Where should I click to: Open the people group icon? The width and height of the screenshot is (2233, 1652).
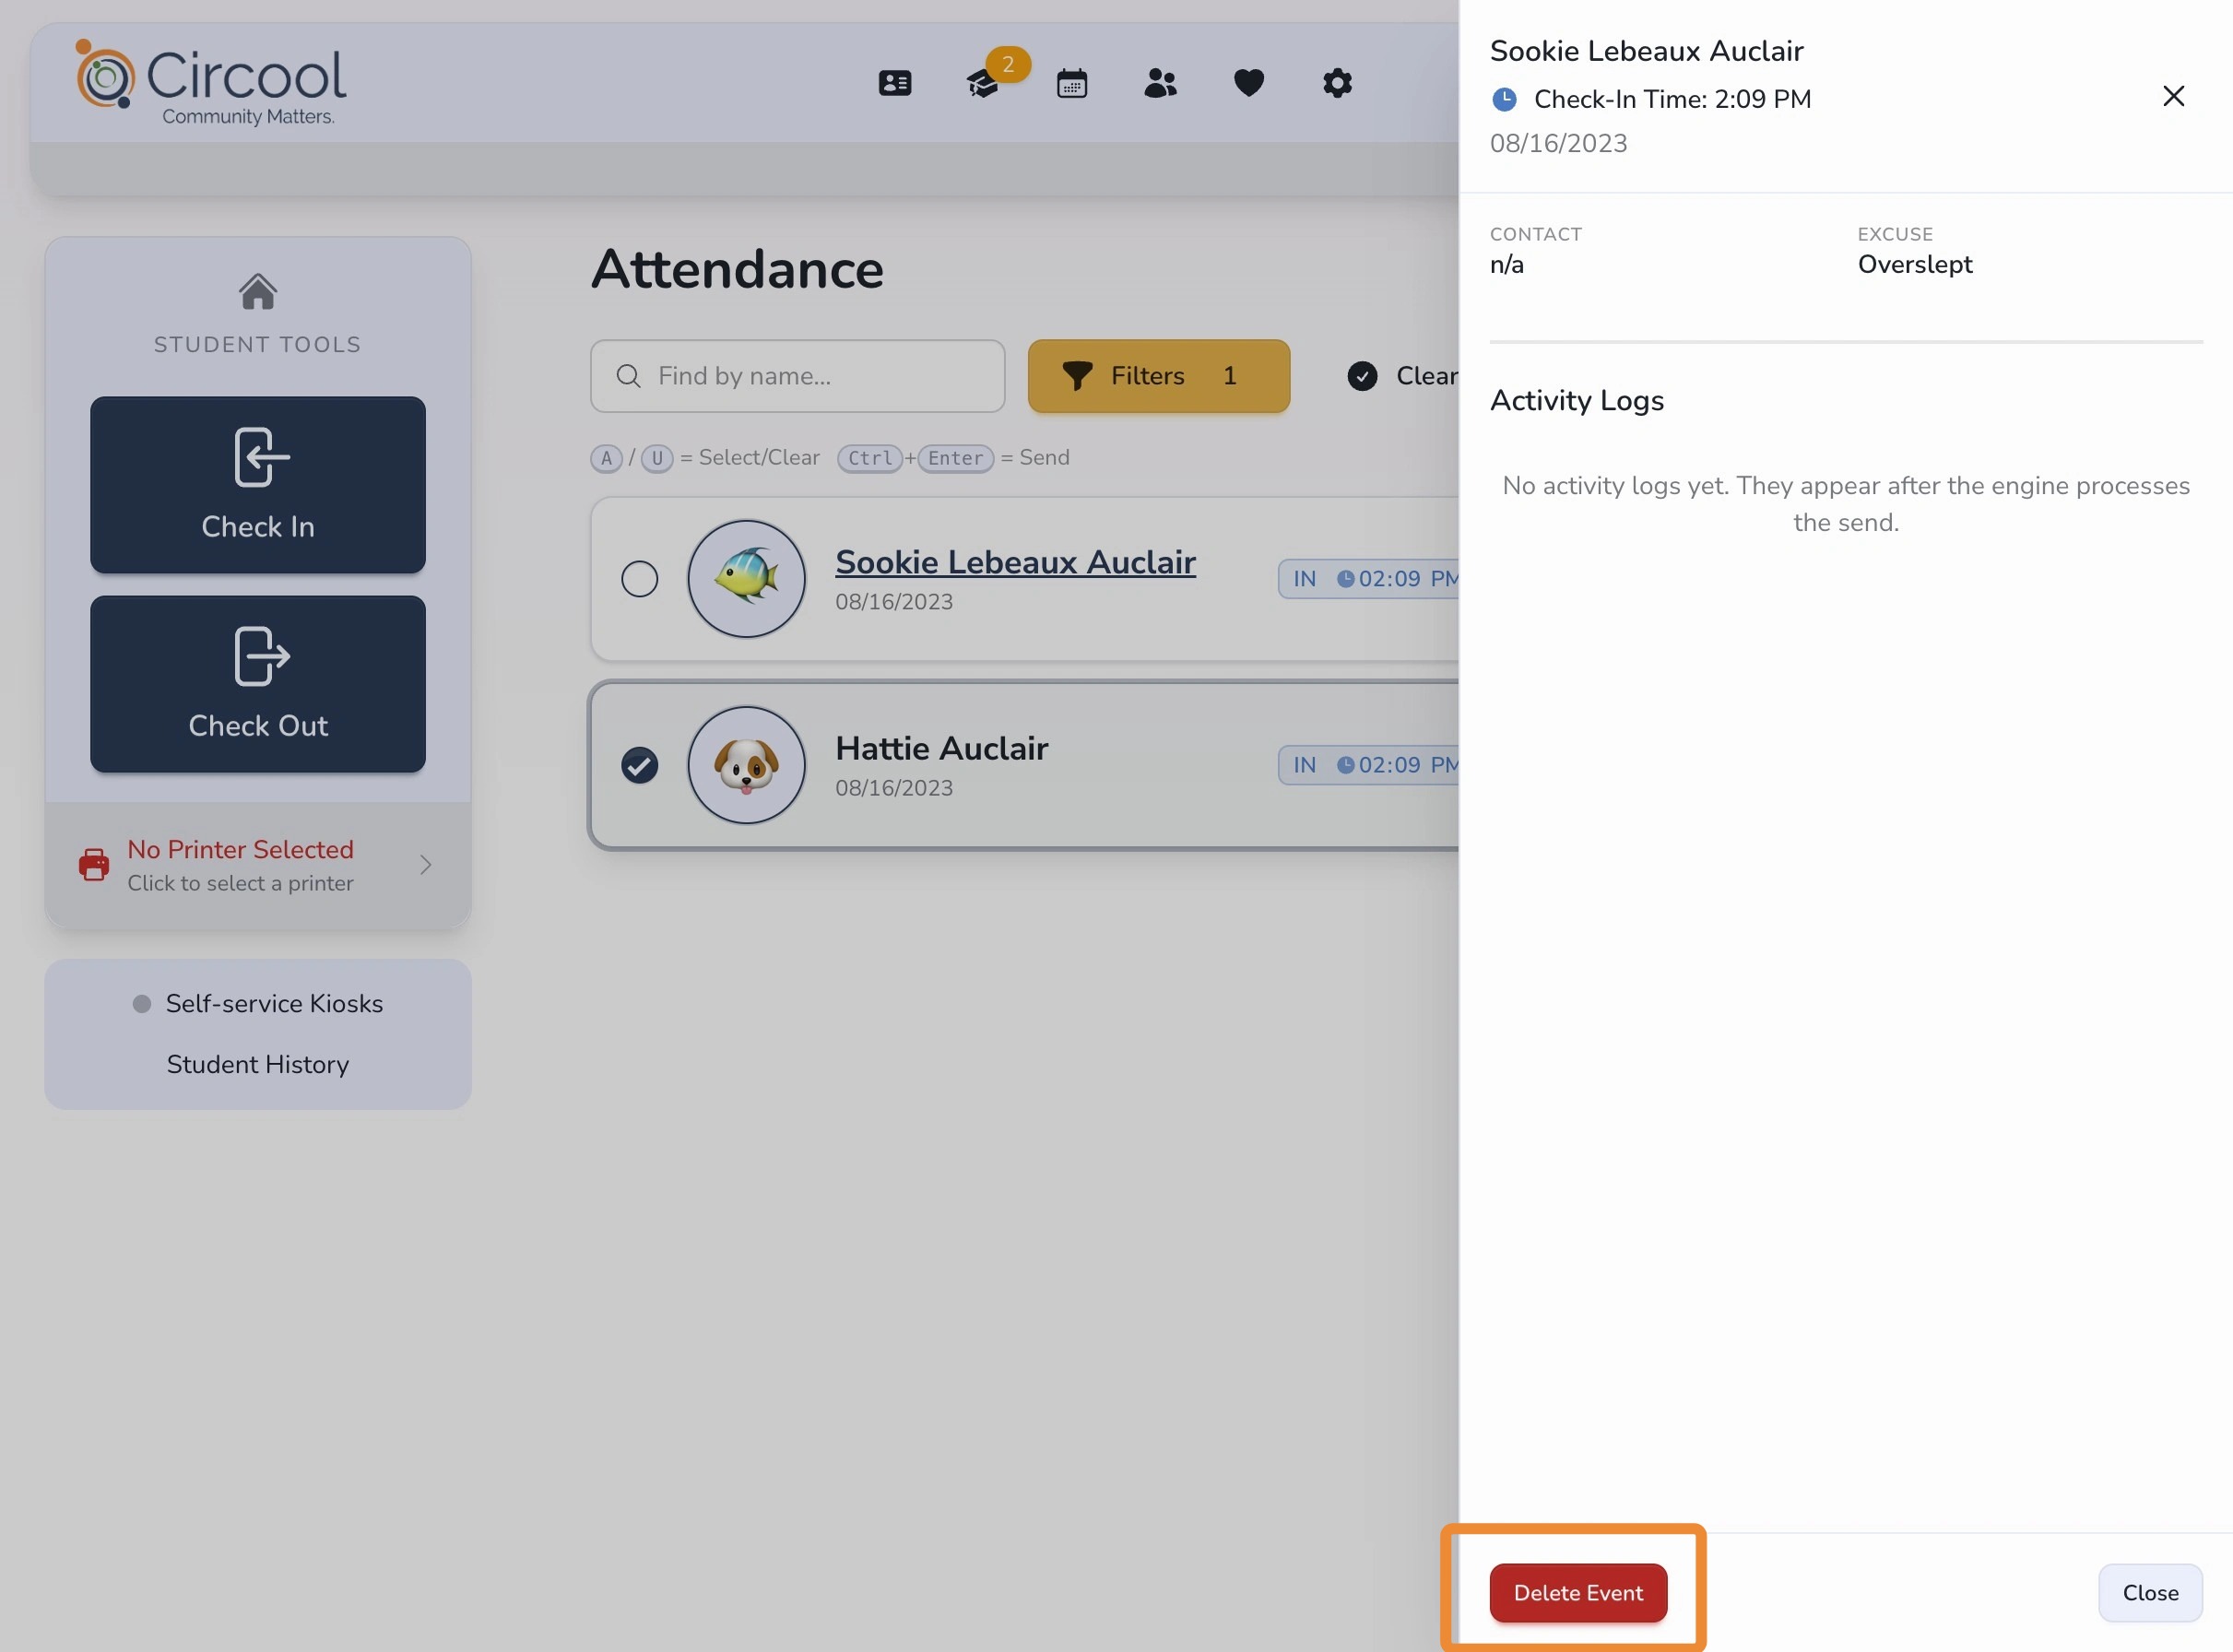point(1160,83)
